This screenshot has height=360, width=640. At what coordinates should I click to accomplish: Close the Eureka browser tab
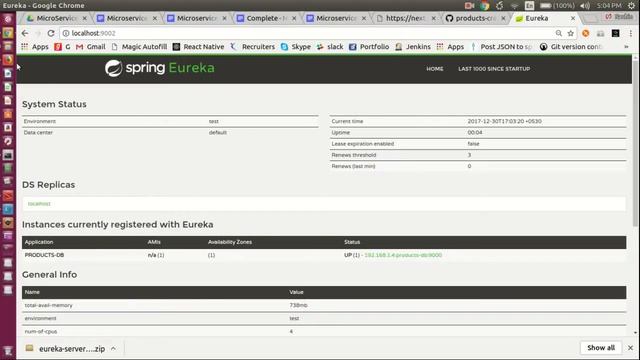573,18
